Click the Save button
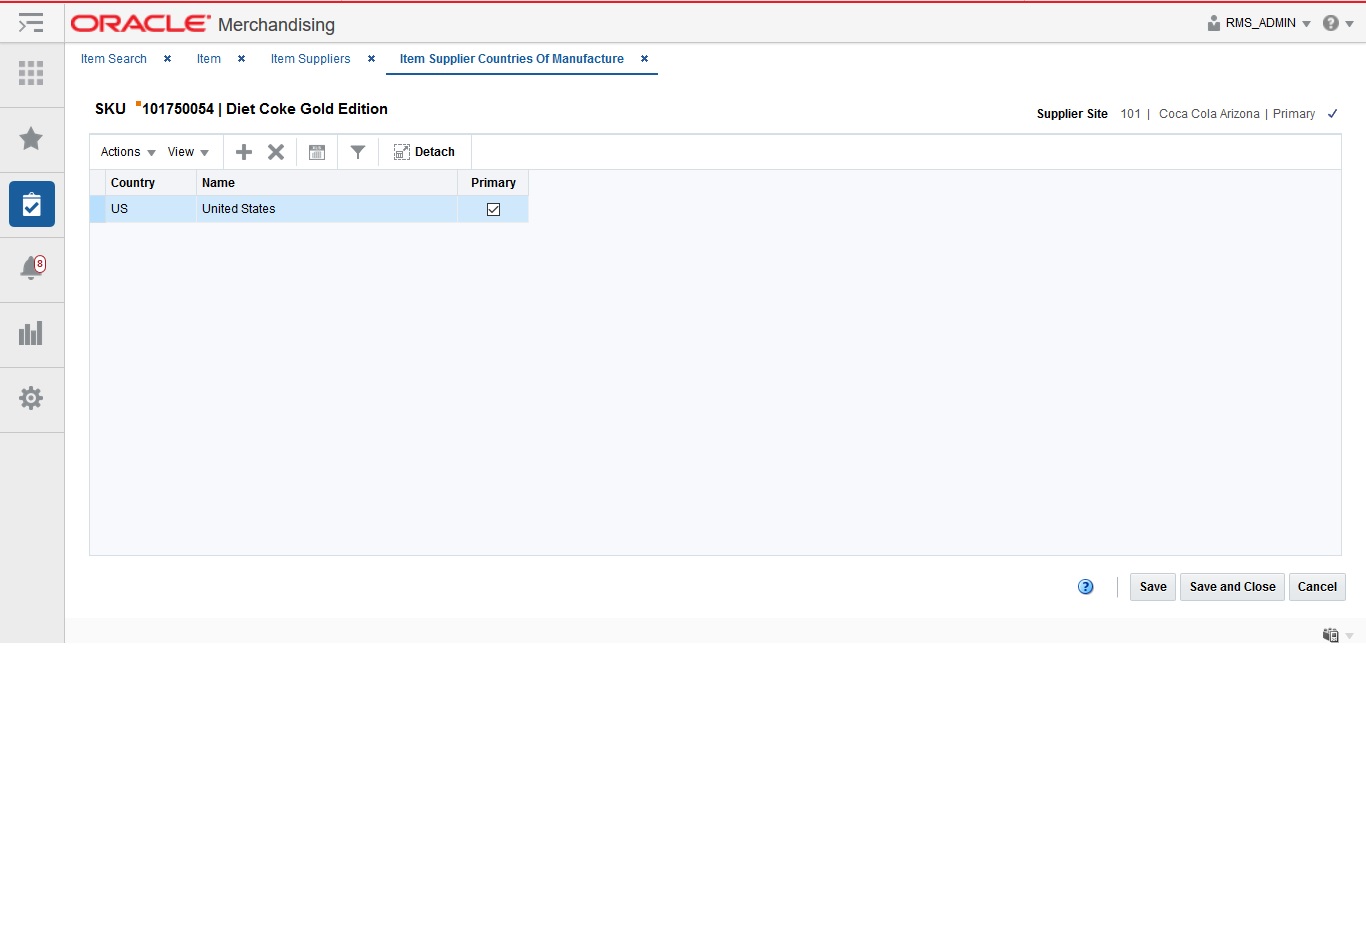Viewport: 1366px width, 928px height. pos(1153,587)
